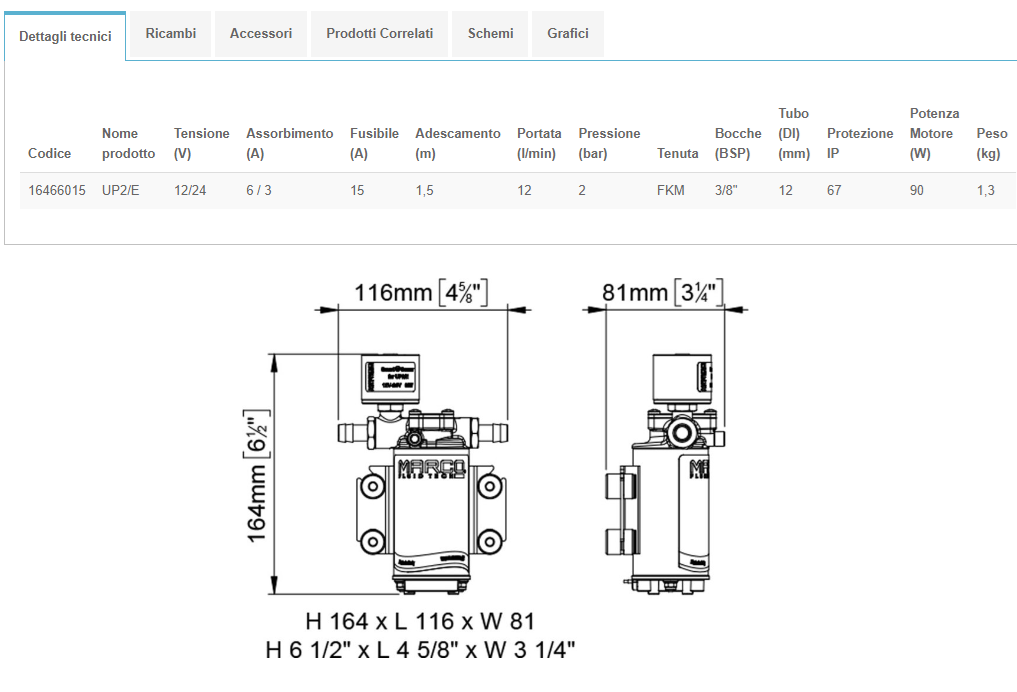Click the Potenza Motore (W) header

tap(934, 133)
